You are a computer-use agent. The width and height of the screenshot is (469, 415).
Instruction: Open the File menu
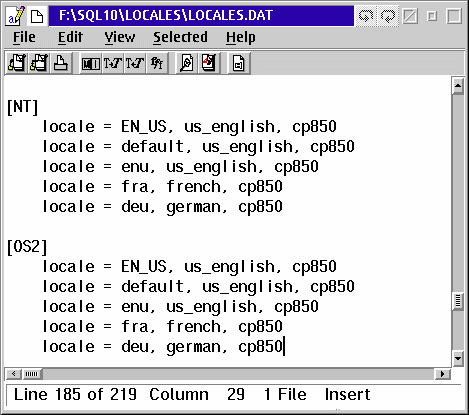click(24, 37)
